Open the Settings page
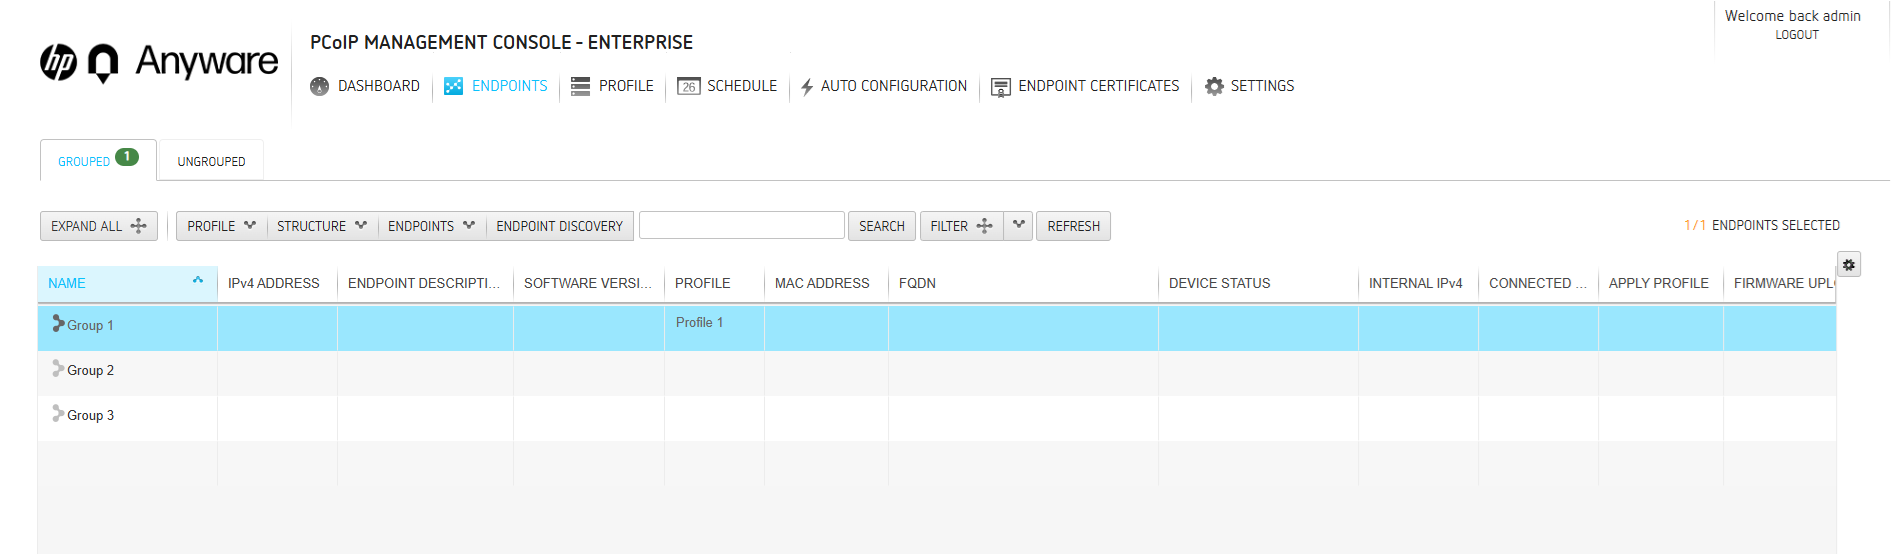 point(1262,86)
